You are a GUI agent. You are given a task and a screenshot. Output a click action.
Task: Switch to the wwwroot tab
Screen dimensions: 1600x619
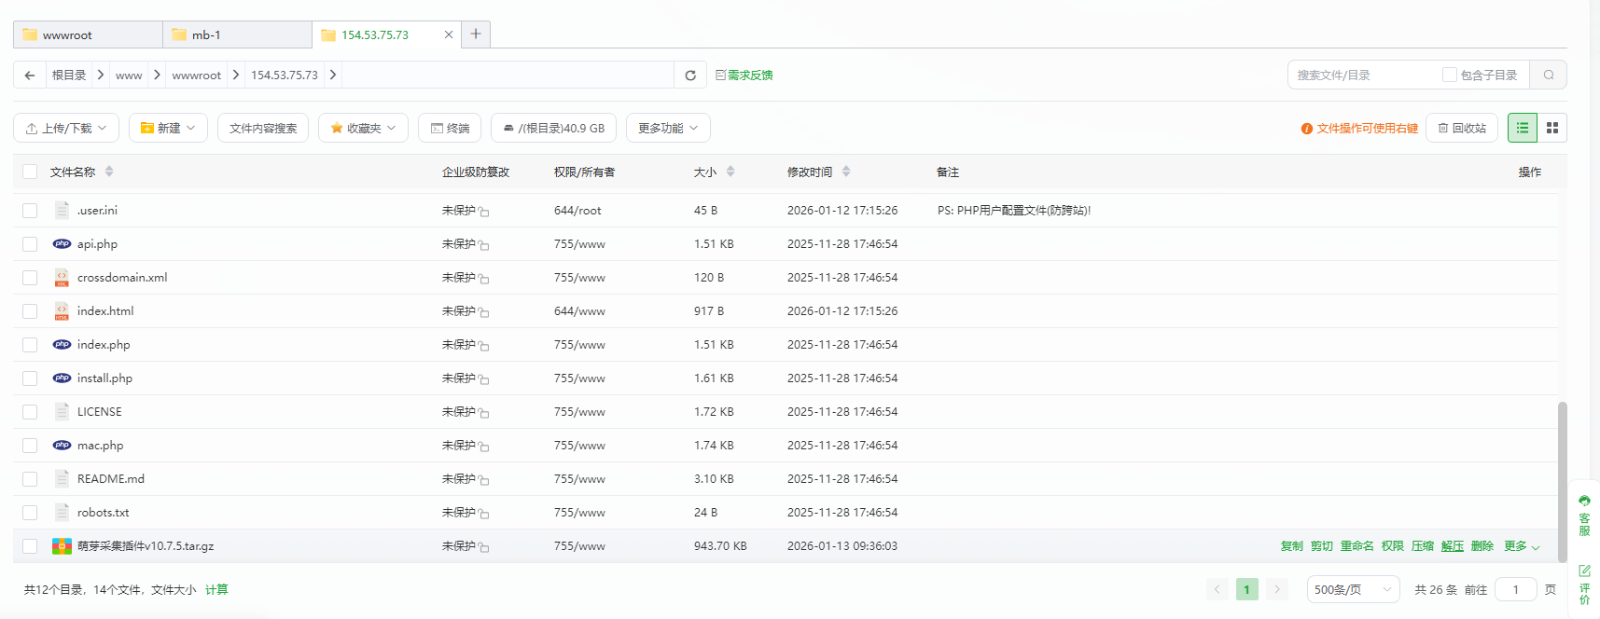[x=88, y=35]
